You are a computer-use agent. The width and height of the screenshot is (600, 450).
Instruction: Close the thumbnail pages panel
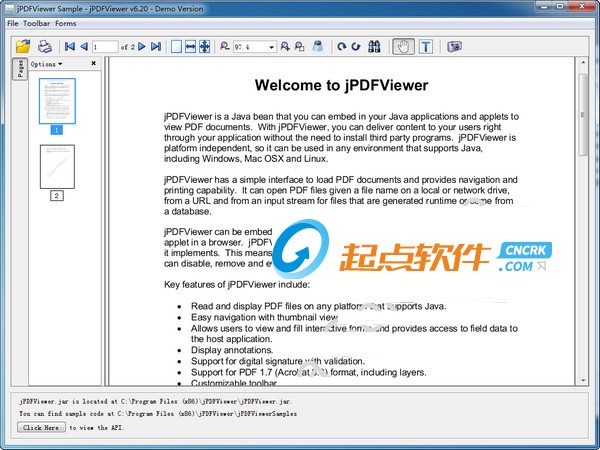[x=94, y=63]
